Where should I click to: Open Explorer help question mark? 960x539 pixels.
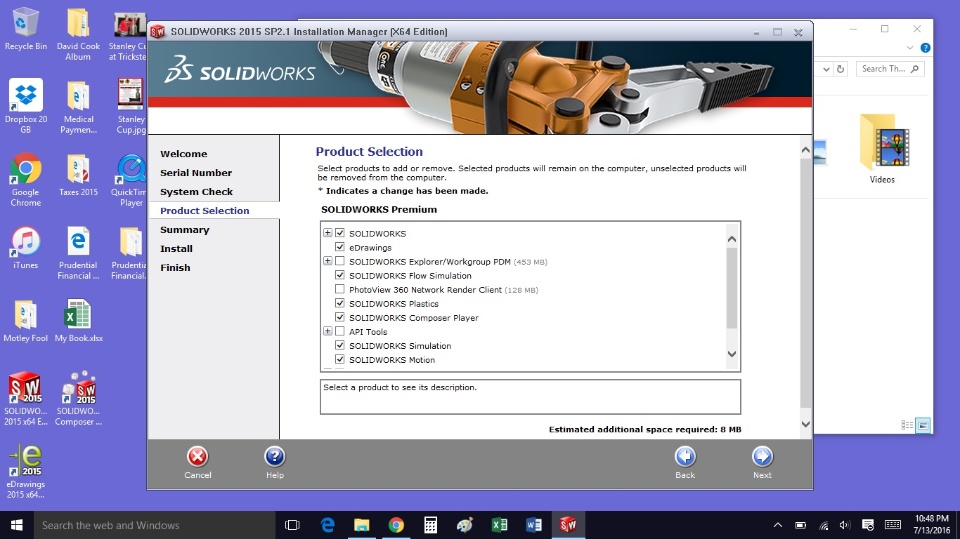click(x=925, y=48)
